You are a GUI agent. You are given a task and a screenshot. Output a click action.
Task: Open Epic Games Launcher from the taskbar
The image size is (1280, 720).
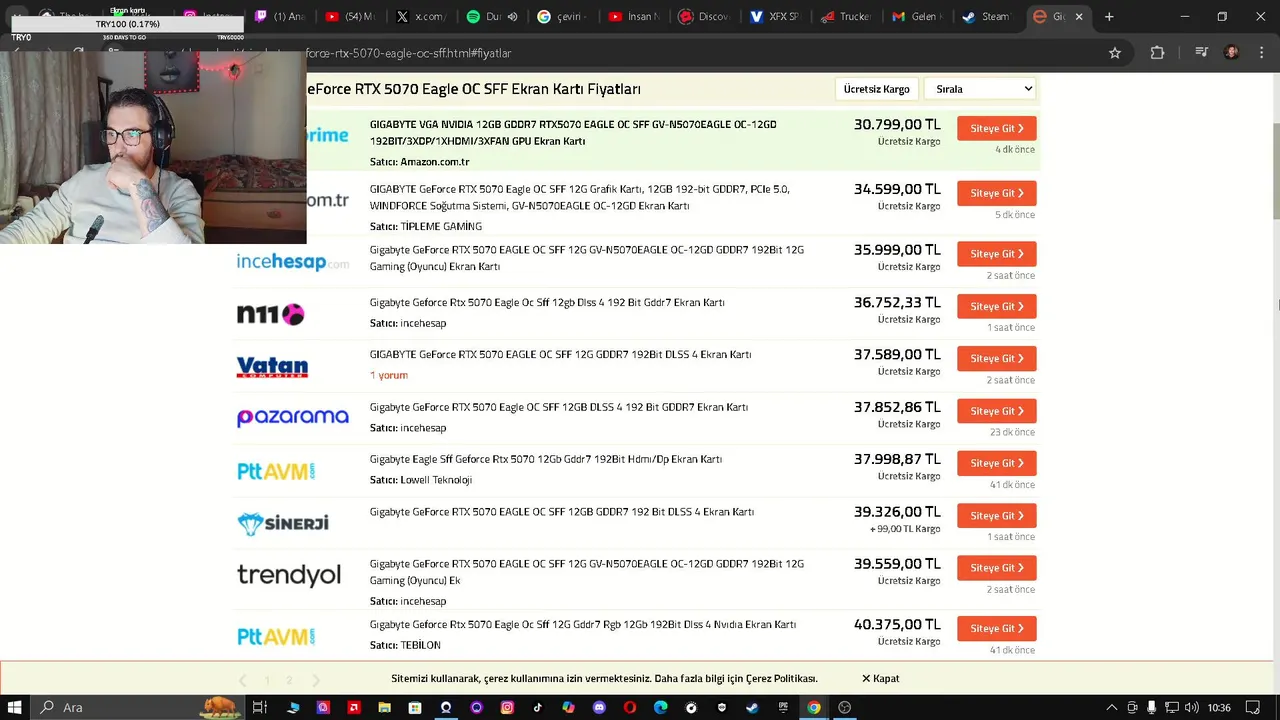[783, 707]
